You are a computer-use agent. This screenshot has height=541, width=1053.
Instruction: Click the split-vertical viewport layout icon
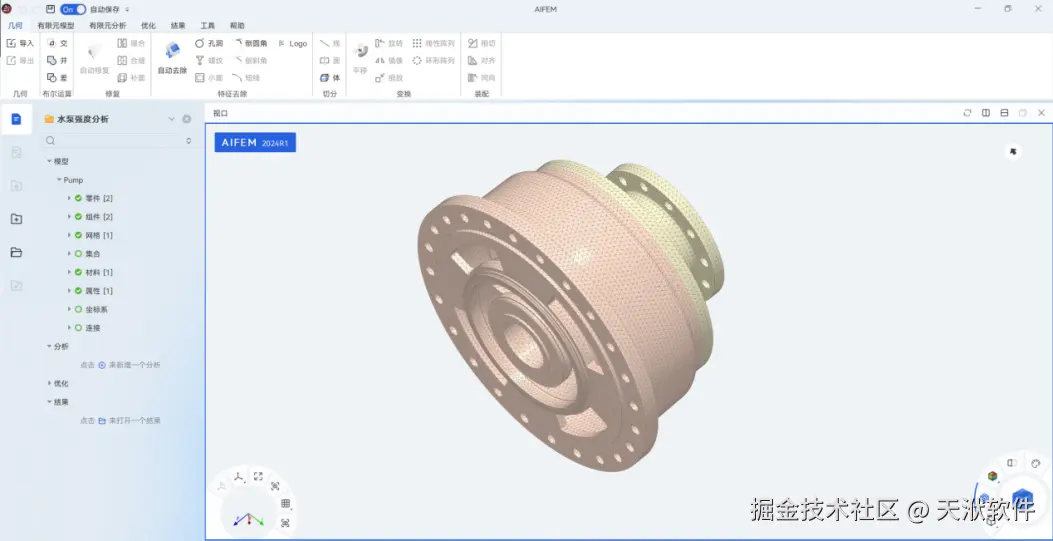click(986, 113)
